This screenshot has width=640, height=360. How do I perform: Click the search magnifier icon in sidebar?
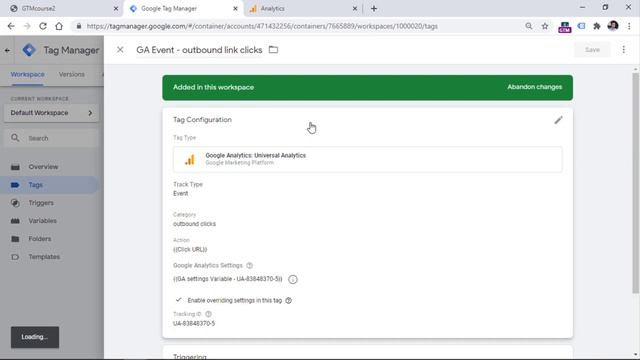15,138
